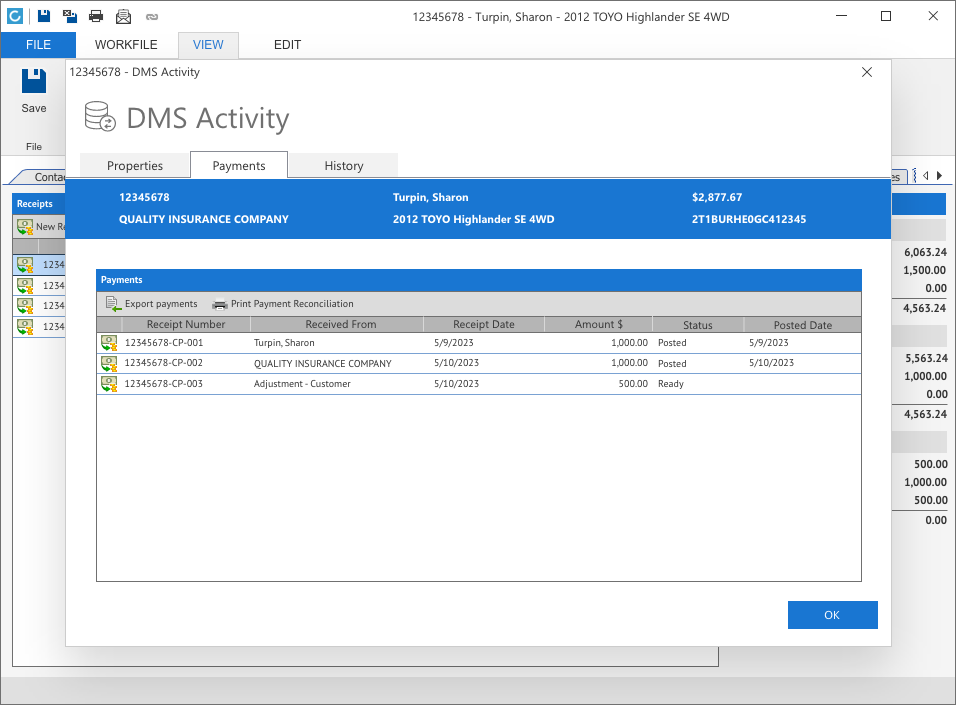Click the Email icon in the title bar

[x=123, y=16]
